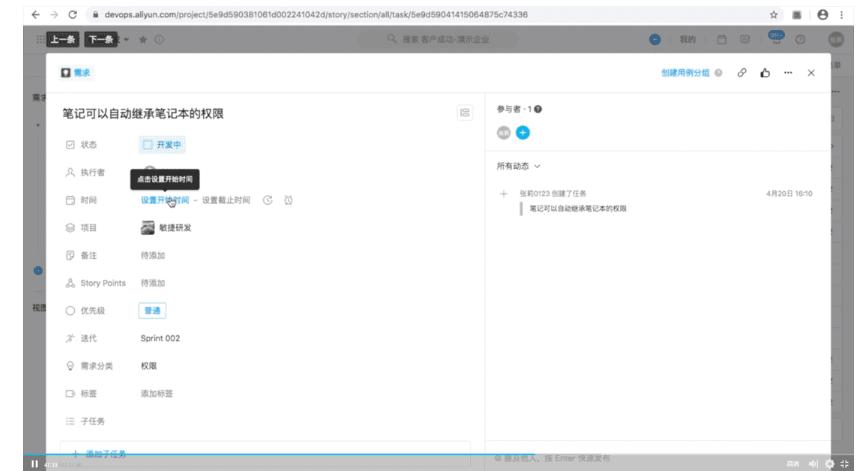Viewport: 862px width, 471px height.
Task: Pause the video playback
Action: coord(35,464)
